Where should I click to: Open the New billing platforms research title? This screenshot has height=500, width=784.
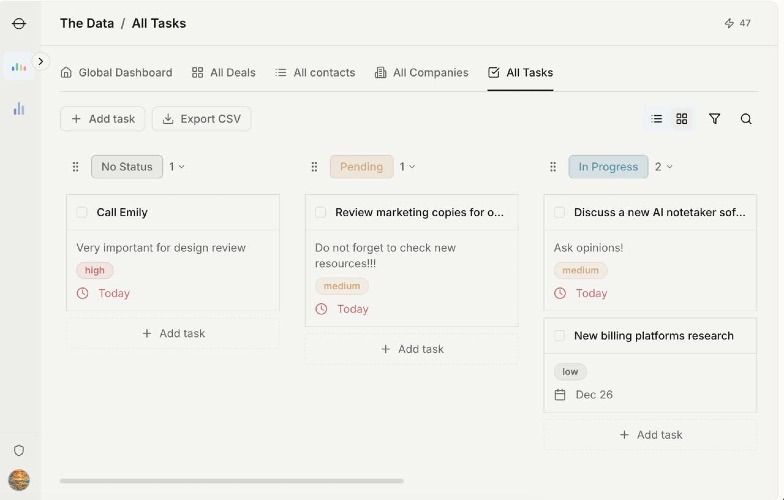click(x=654, y=336)
